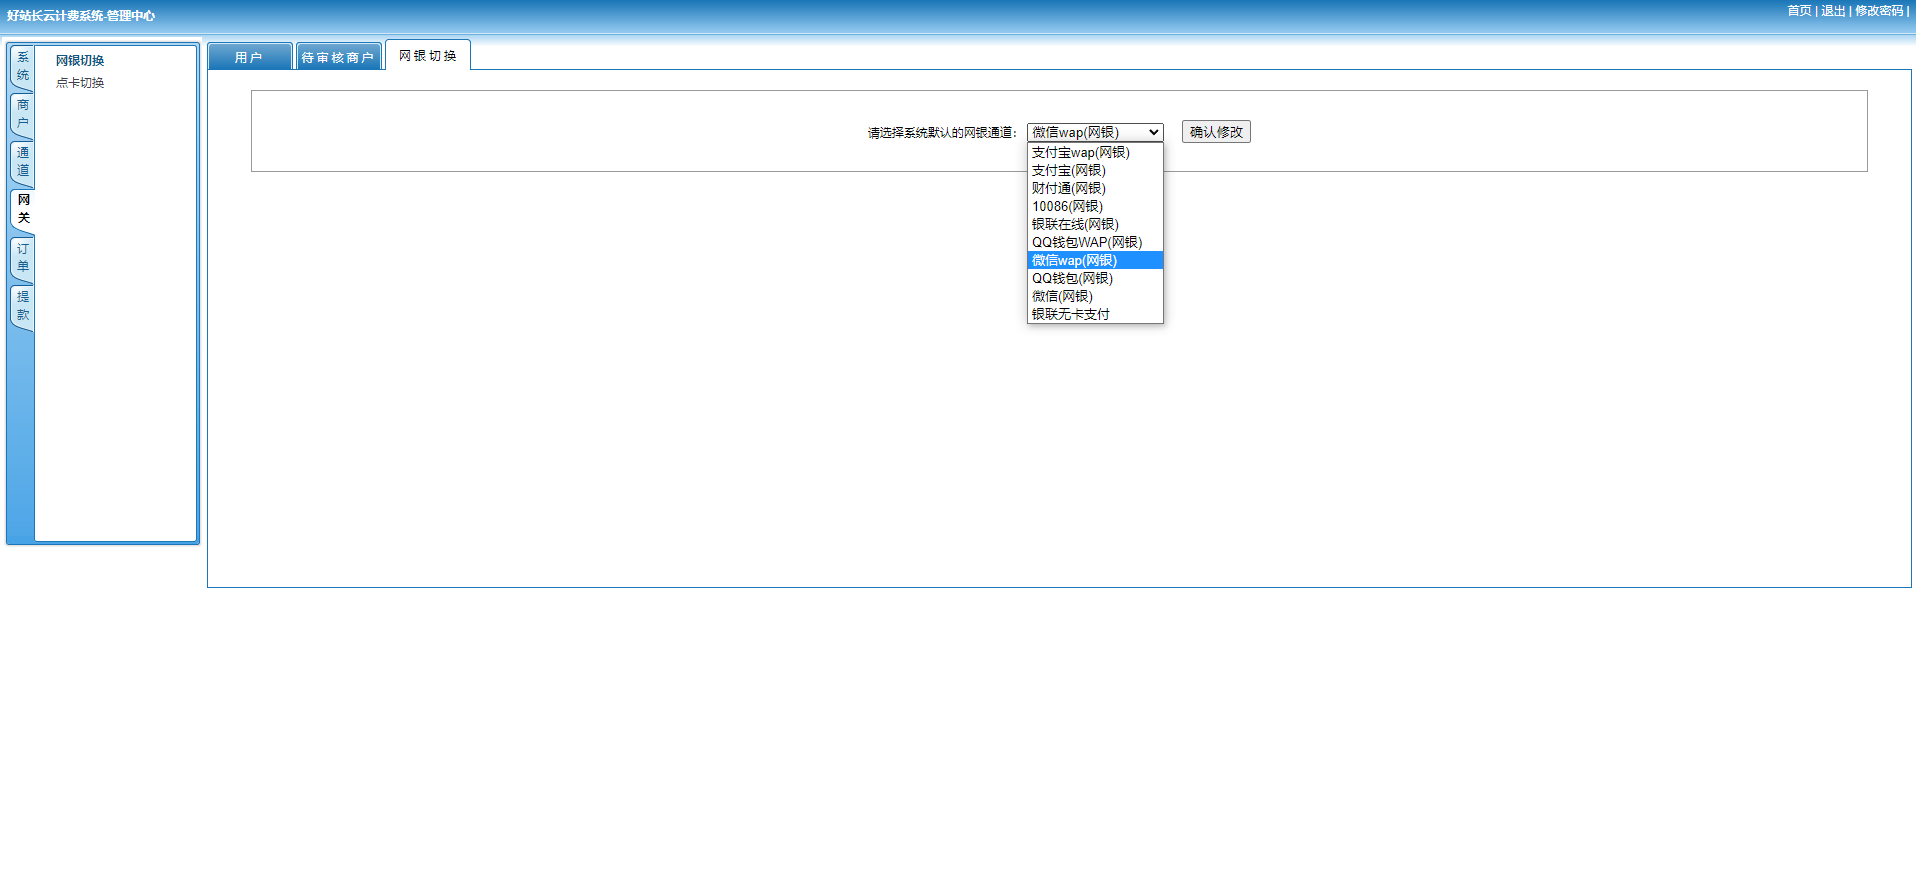Click the 退出 logout link

pos(1833,11)
